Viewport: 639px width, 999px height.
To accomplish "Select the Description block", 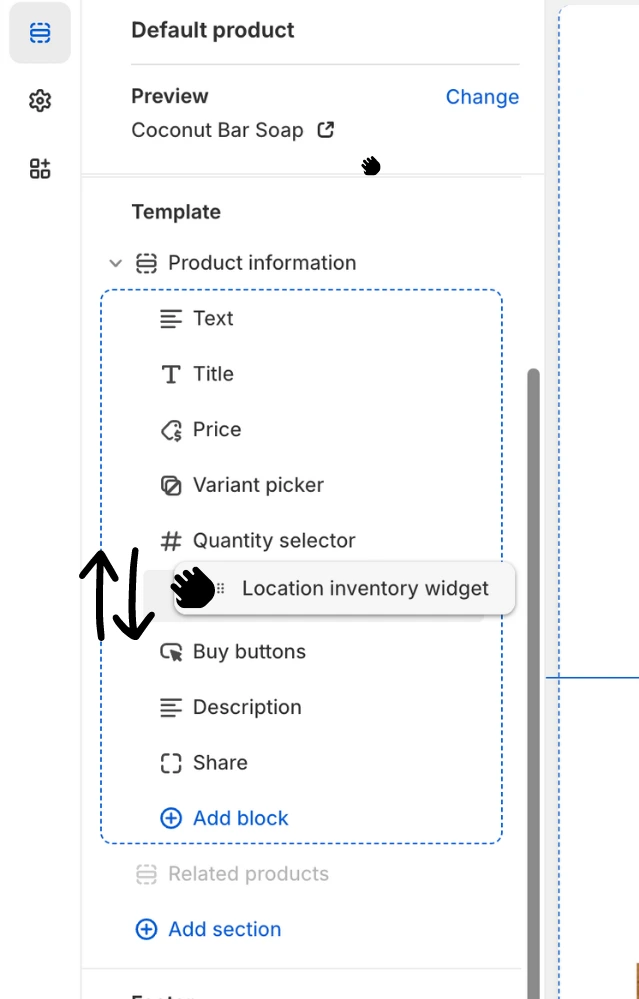I will pos(246,707).
